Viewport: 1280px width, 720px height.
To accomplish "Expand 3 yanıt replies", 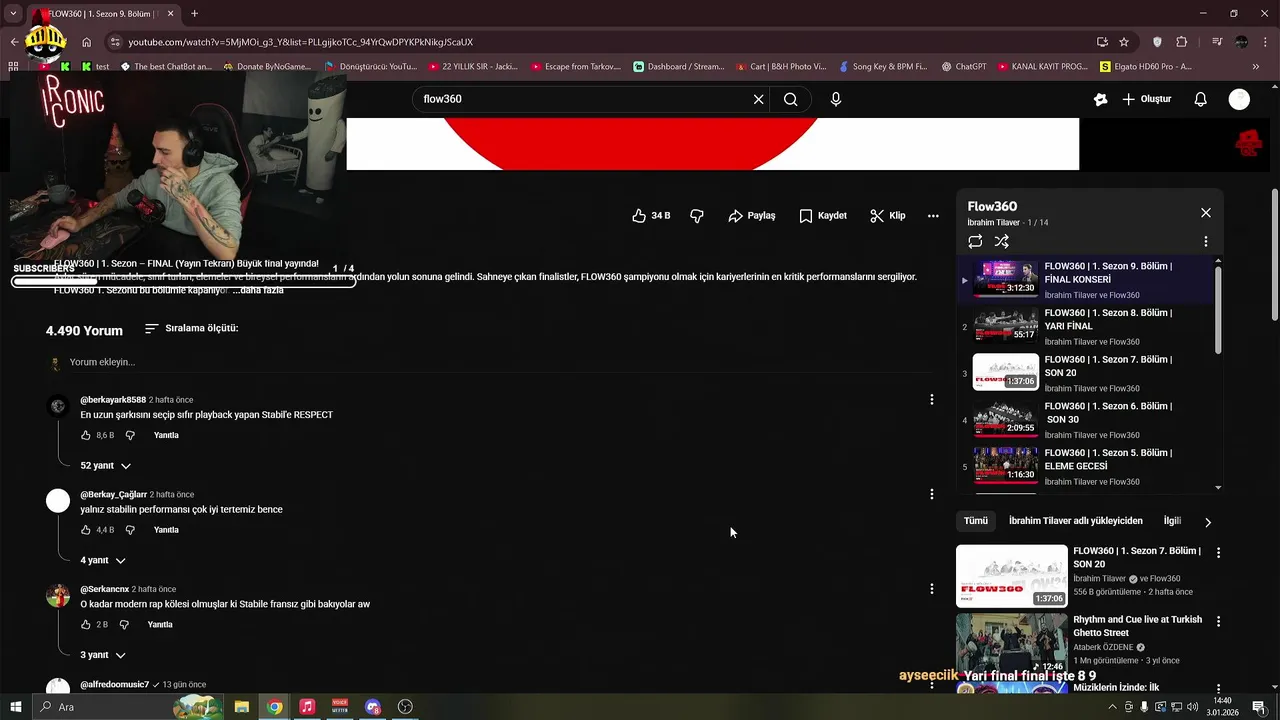I will pyautogui.click(x=103, y=655).
